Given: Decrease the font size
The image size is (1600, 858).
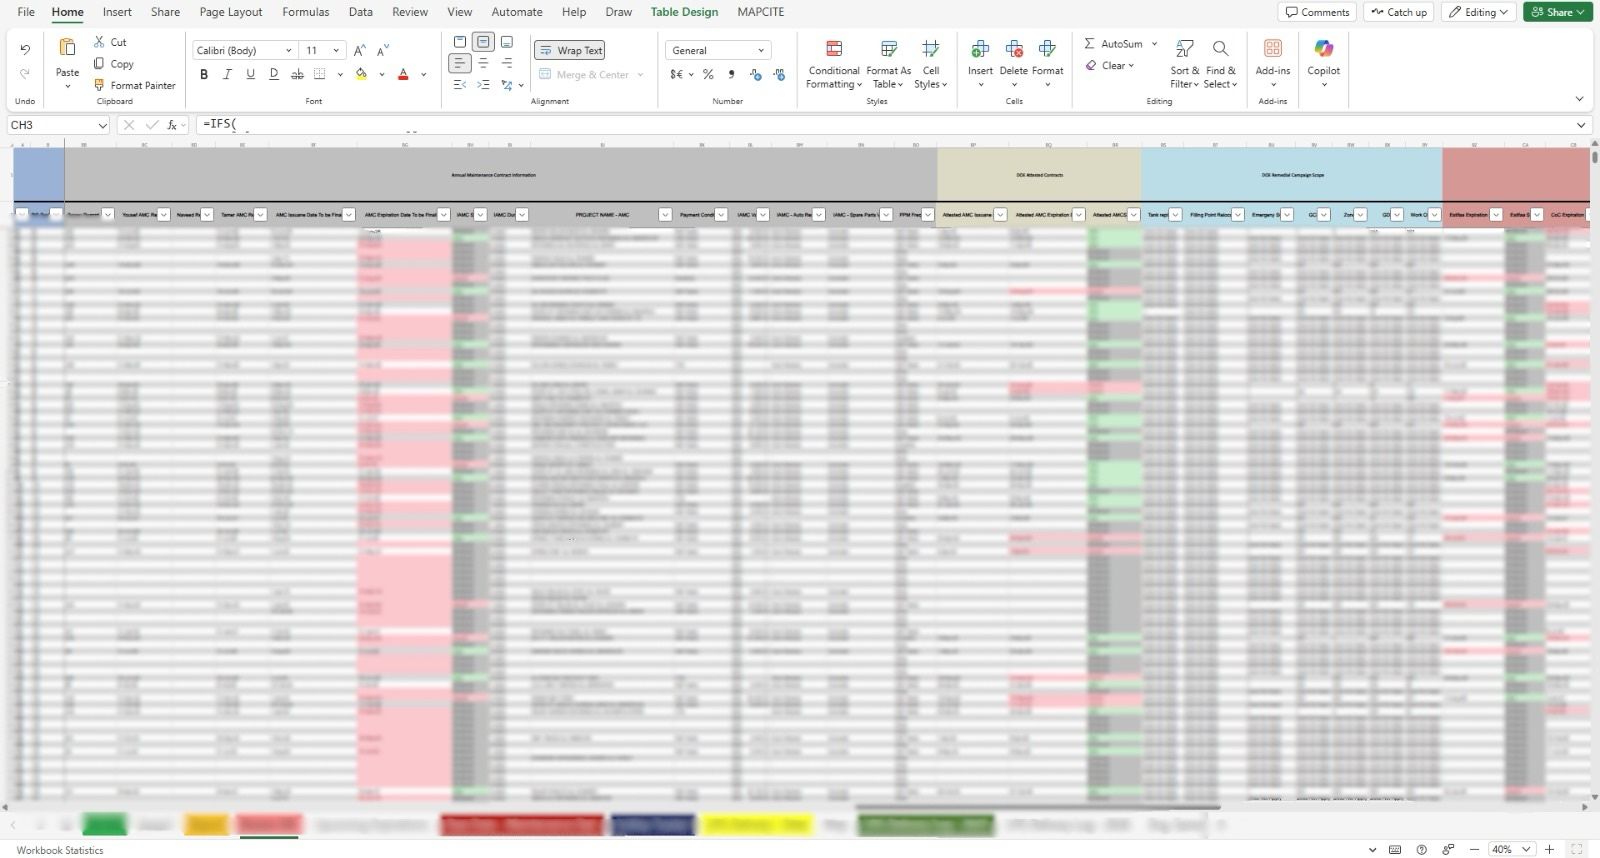Looking at the screenshot, I should 383,50.
